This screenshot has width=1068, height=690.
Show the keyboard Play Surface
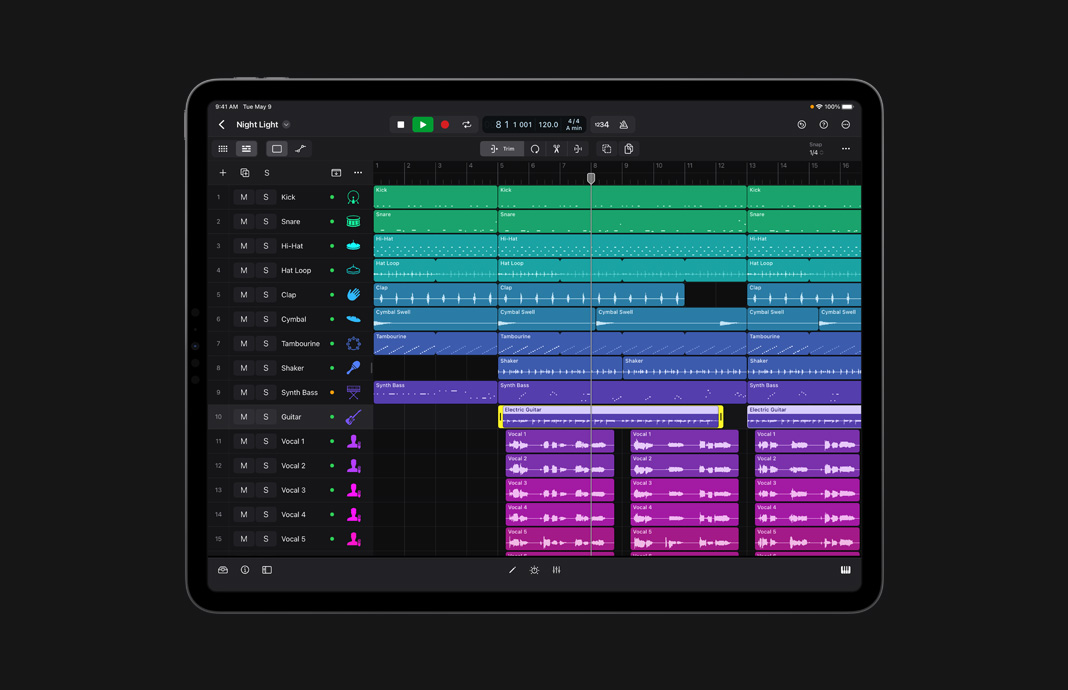click(845, 570)
